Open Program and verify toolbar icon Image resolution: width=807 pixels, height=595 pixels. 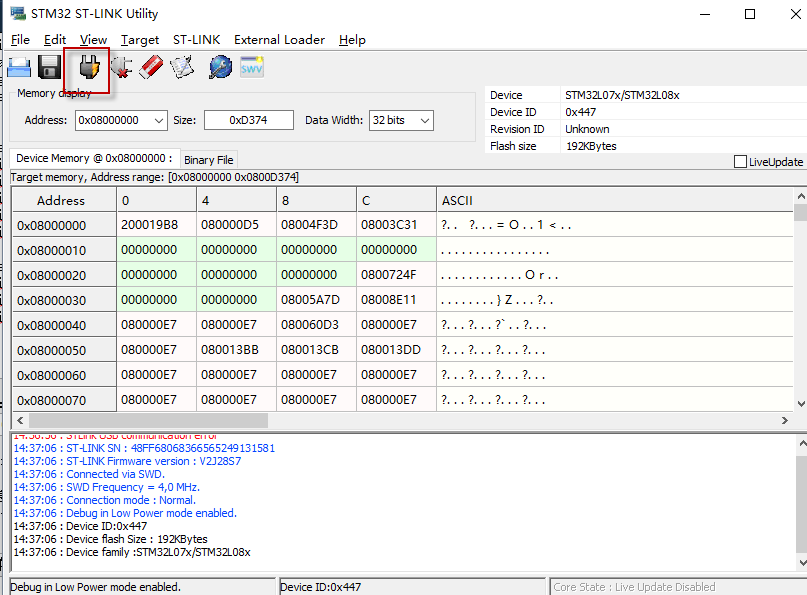(x=182, y=67)
